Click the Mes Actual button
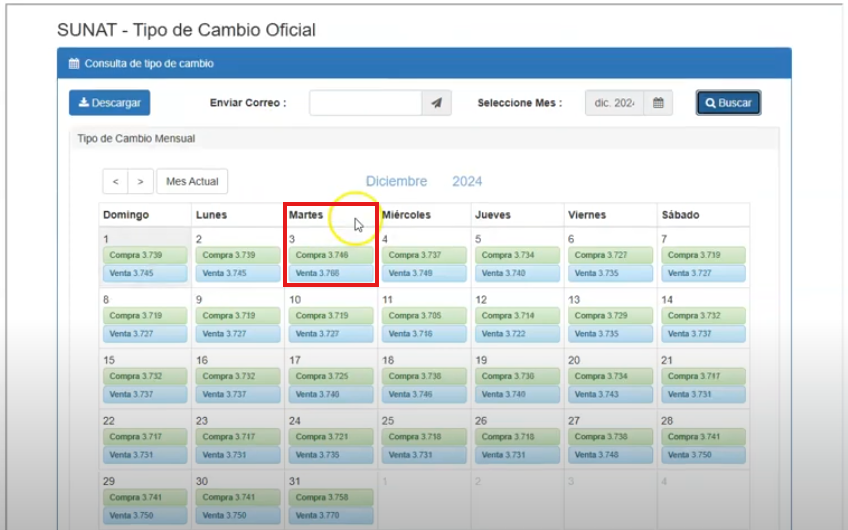Image resolution: width=848 pixels, height=530 pixels. coord(192,182)
